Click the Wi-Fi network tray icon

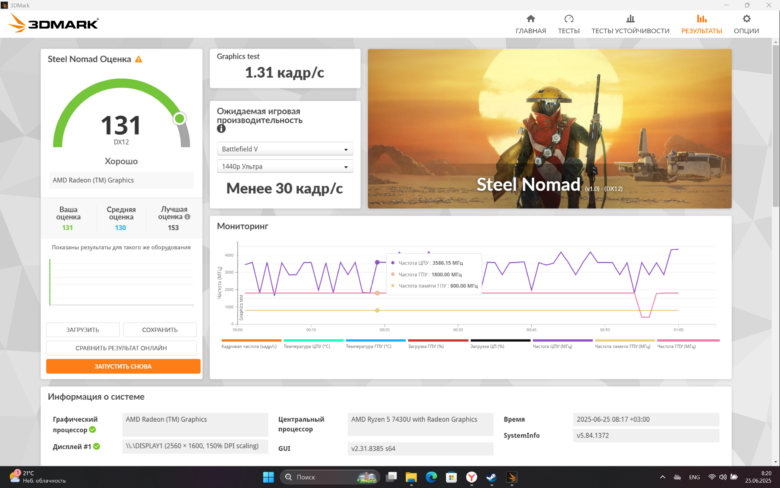[712, 477]
